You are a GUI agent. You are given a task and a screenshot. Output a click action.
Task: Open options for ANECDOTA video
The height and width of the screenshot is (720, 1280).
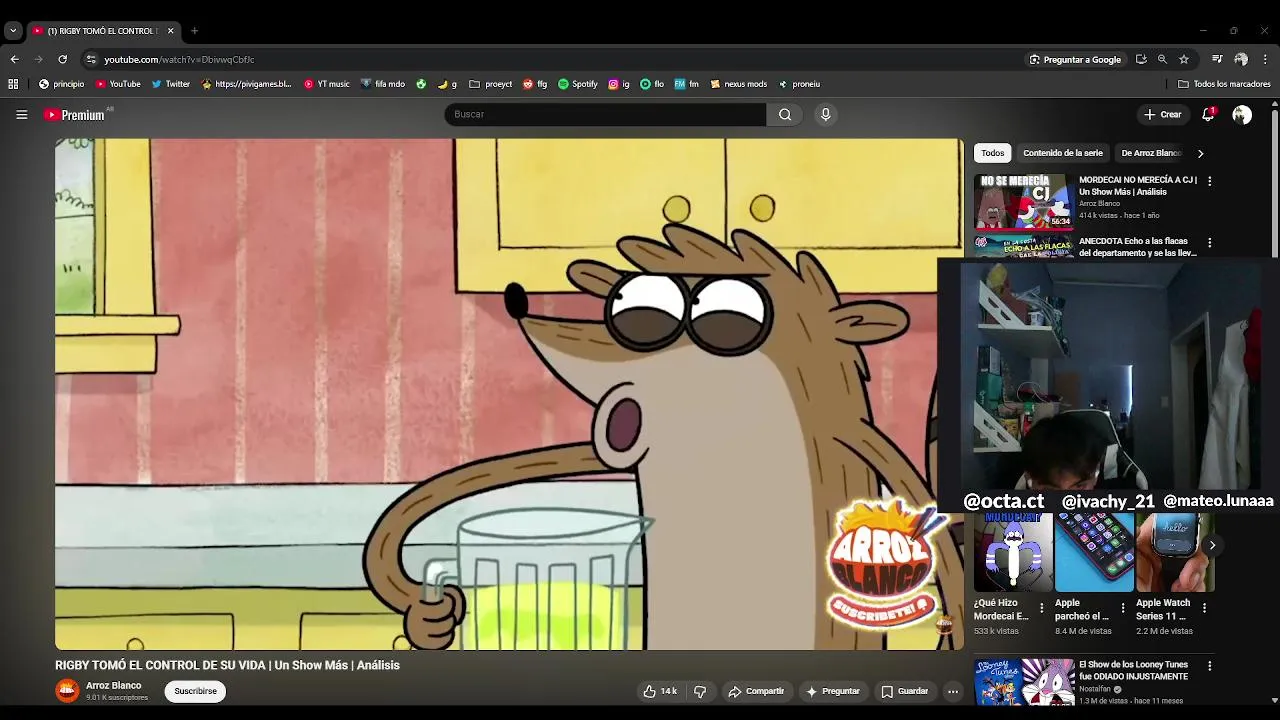pyautogui.click(x=1209, y=242)
